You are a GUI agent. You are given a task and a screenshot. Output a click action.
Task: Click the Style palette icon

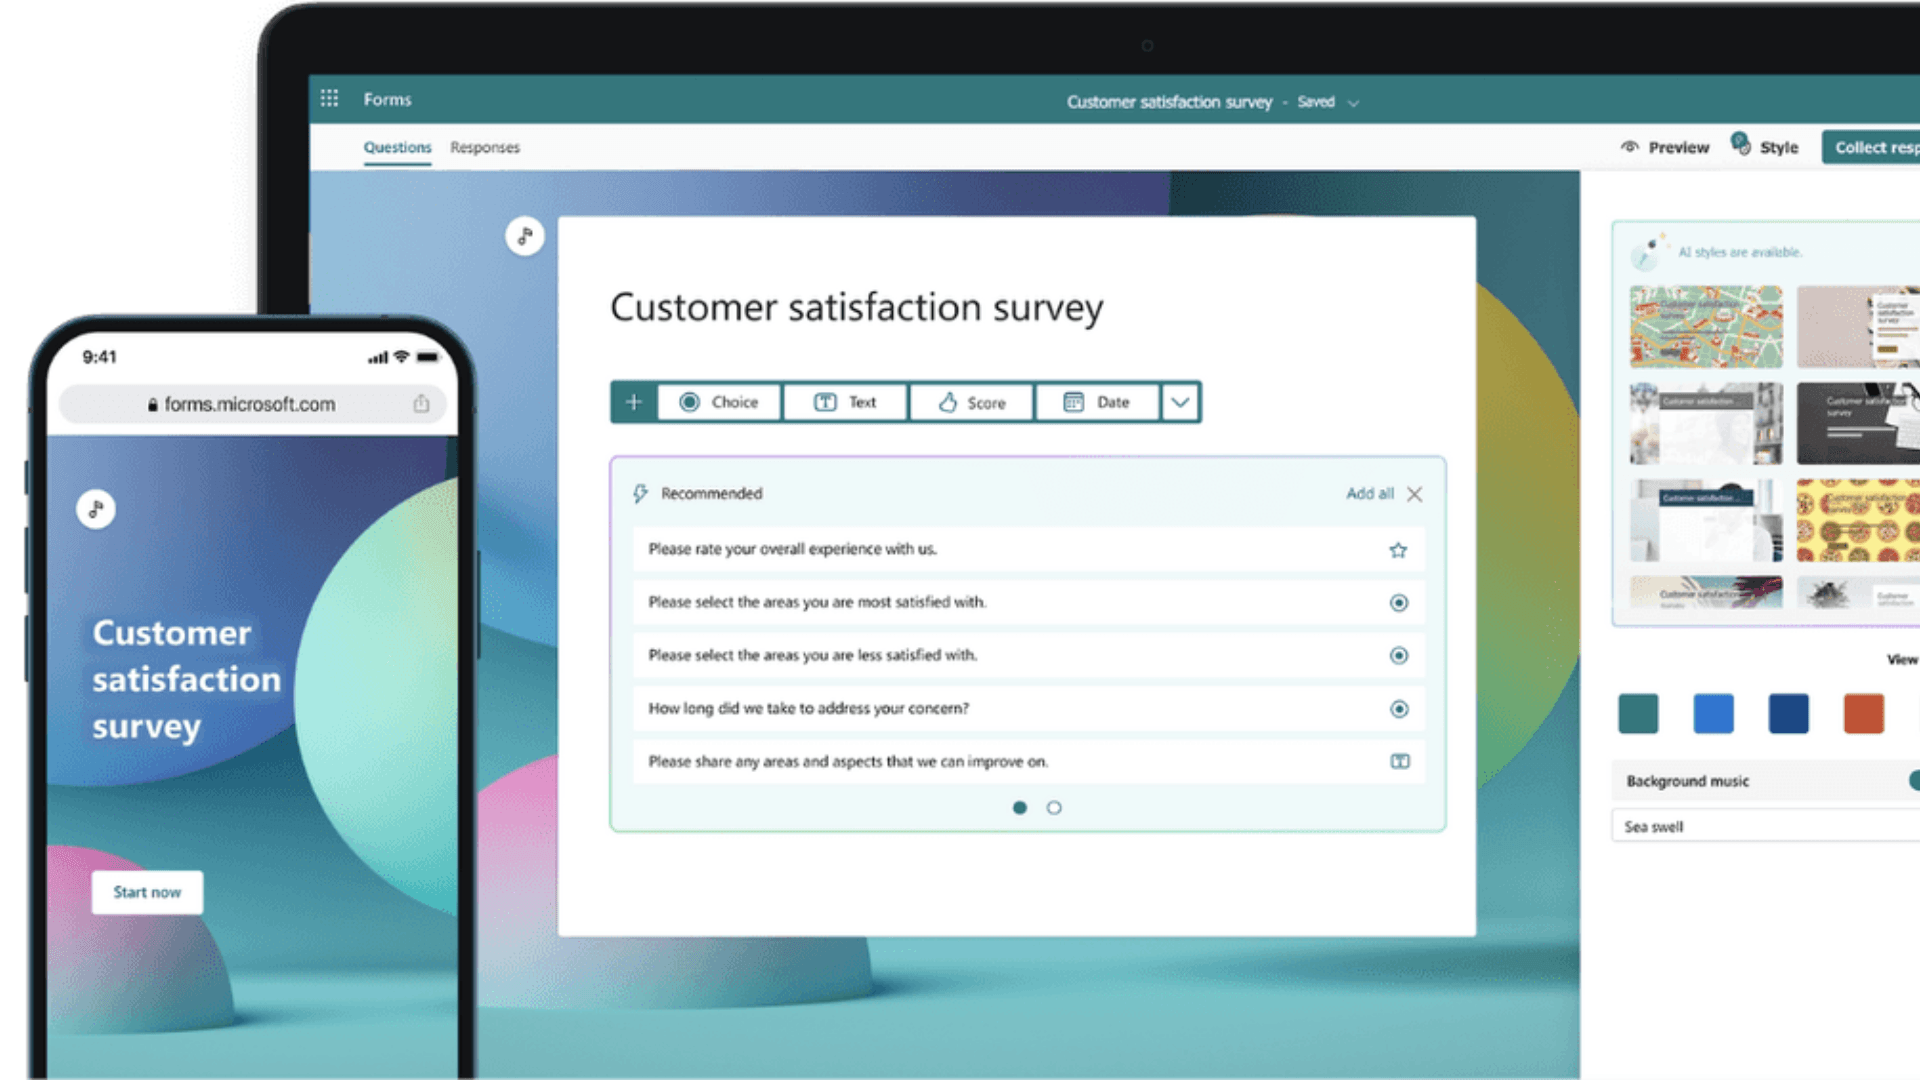pyautogui.click(x=1741, y=143)
